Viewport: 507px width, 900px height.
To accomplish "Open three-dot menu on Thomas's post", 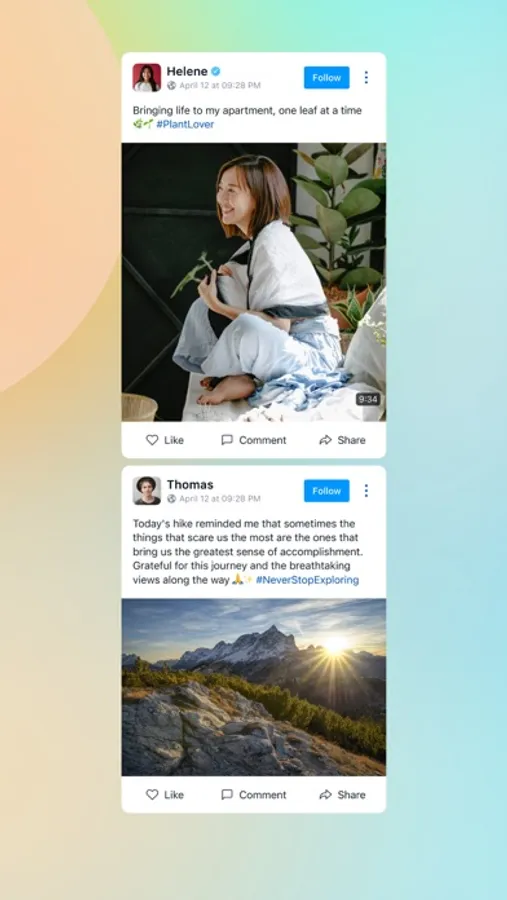I will click(x=366, y=491).
